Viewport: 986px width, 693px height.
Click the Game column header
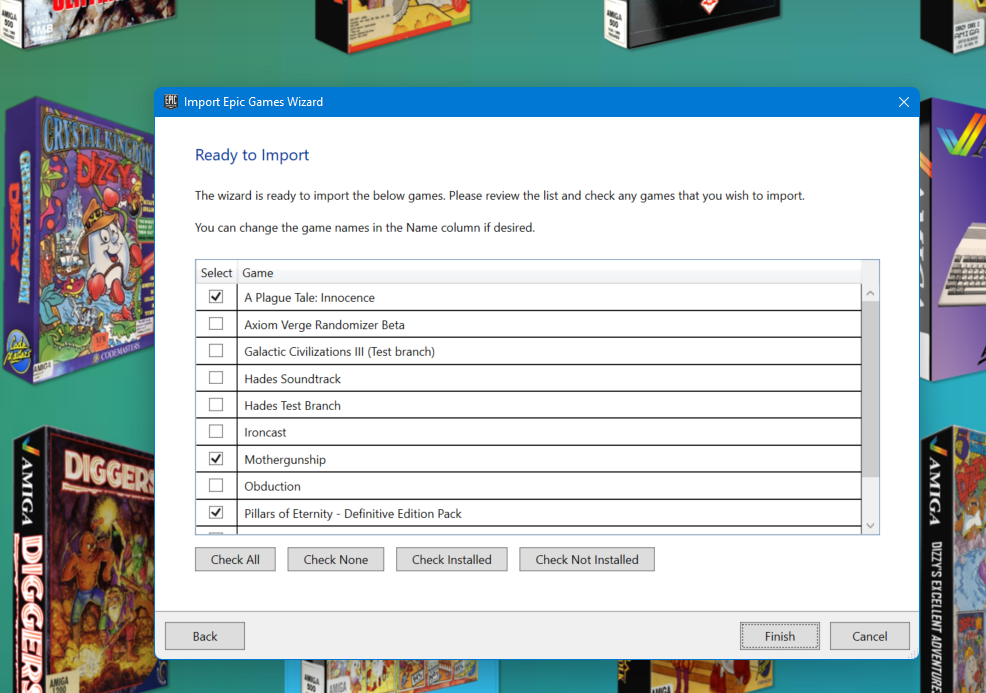[548, 273]
